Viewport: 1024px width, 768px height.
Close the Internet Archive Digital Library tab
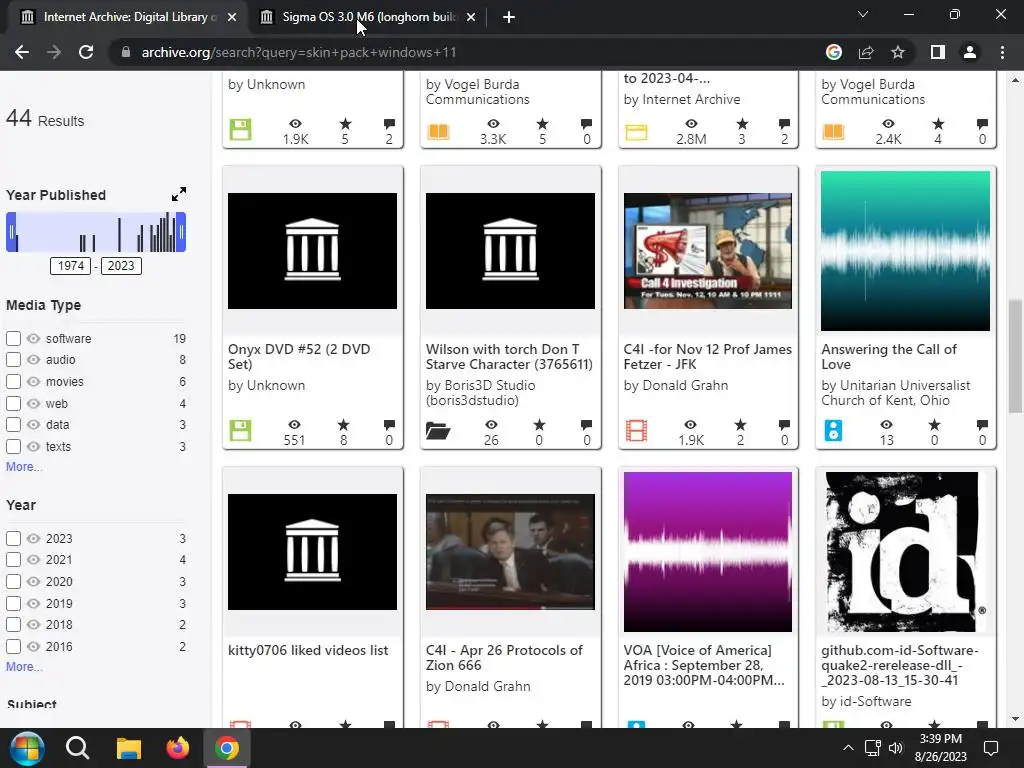(x=232, y=17)
